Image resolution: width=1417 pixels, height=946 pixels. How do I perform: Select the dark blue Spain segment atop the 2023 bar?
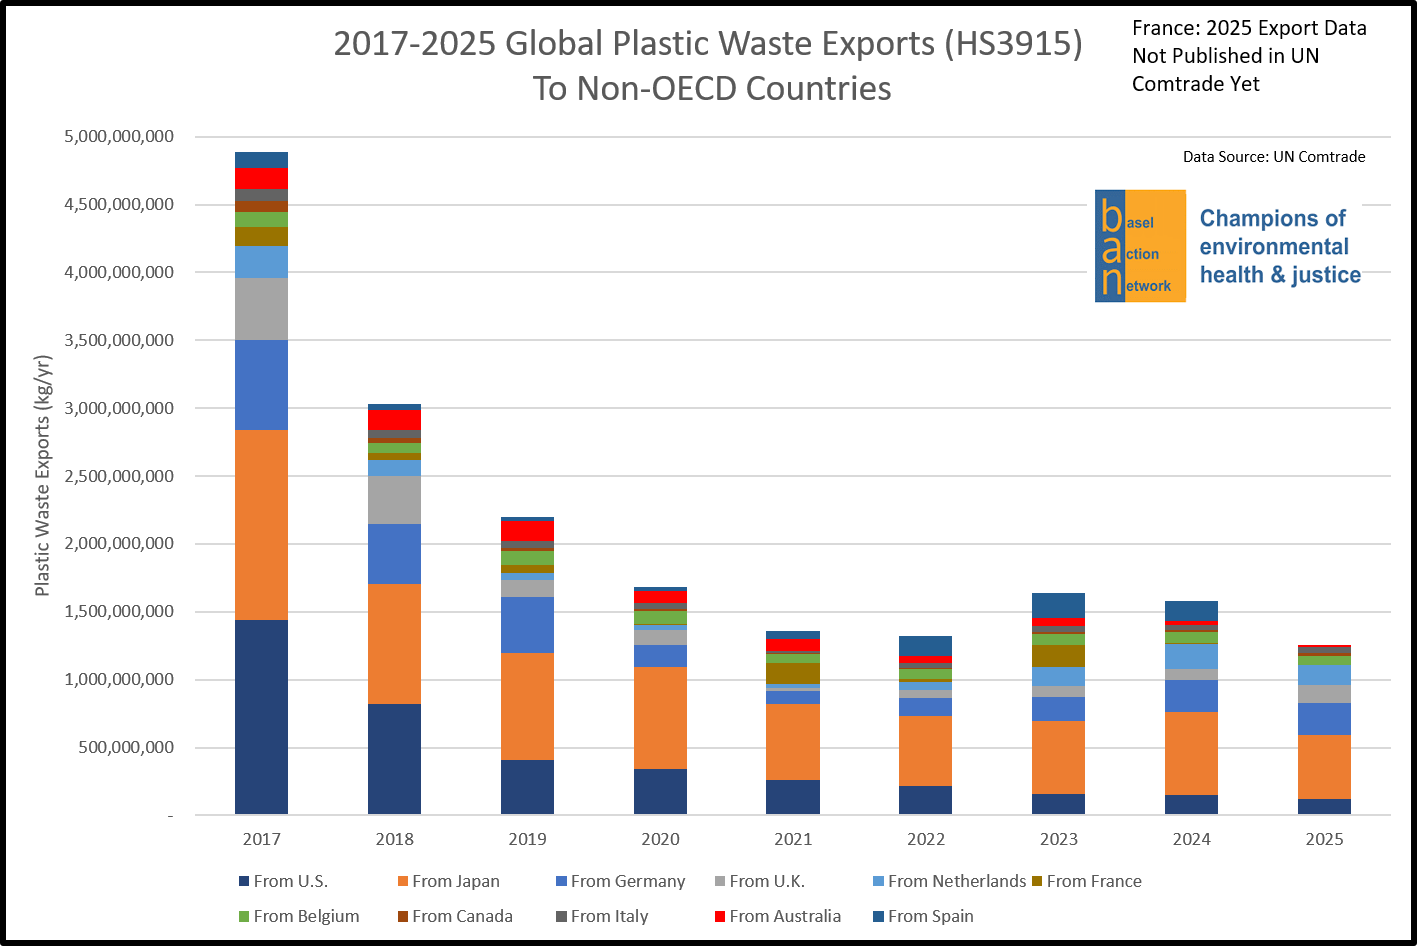[x=1059, y=605]
